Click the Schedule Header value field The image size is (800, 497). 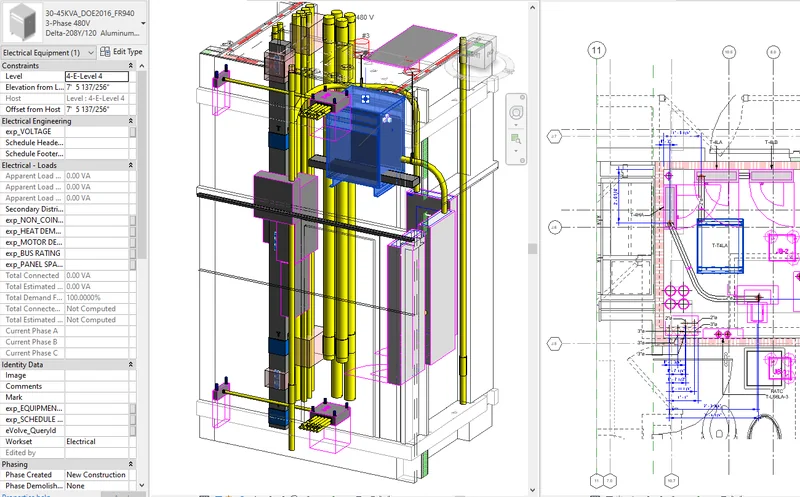click(97, 142)
